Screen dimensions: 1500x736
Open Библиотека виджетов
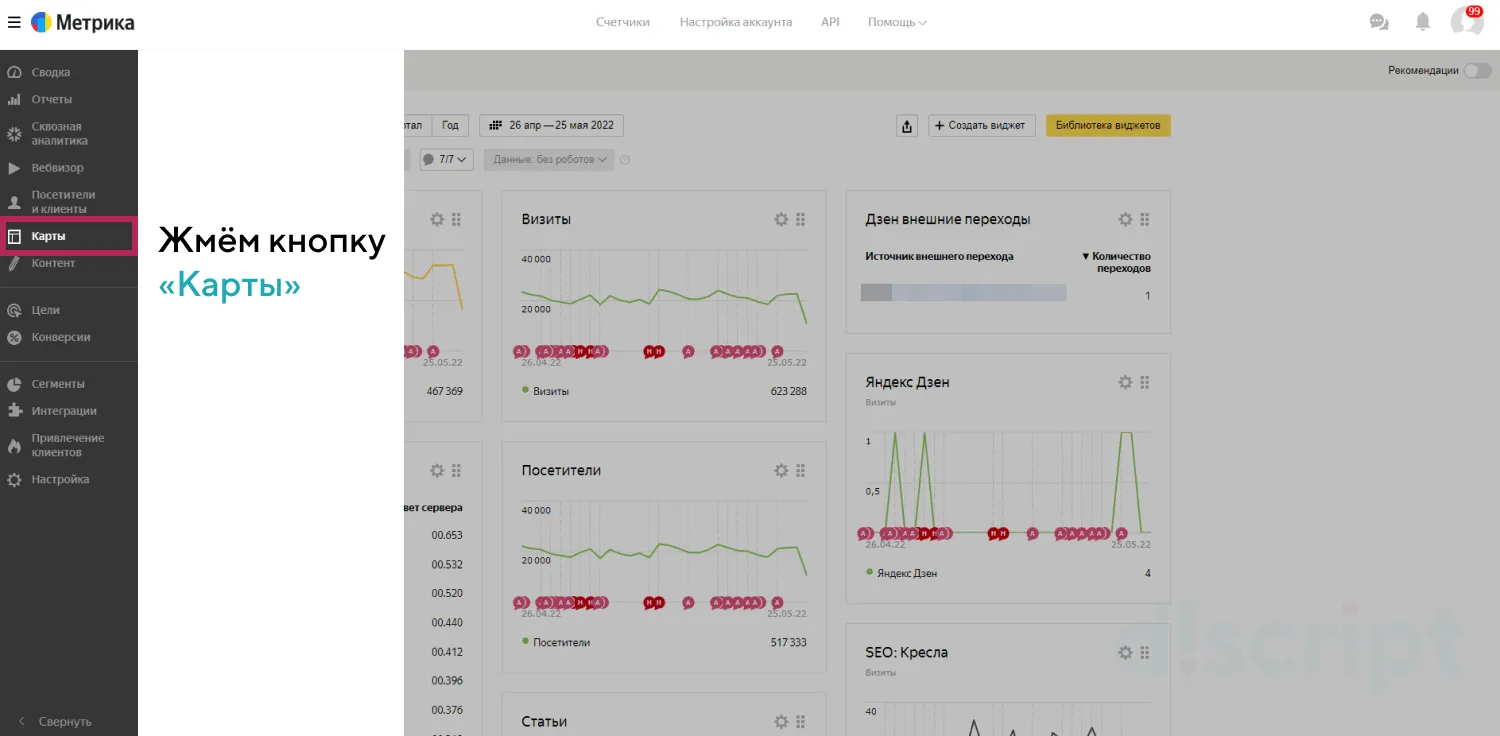coord(1108,126)
